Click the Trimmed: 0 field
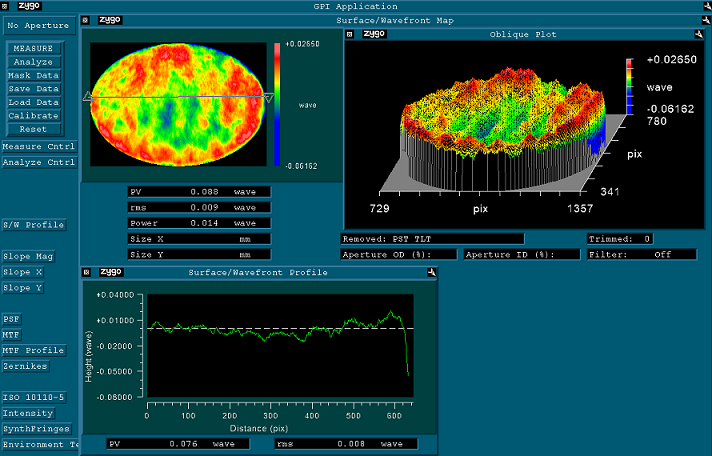 [x=620, y=239]
